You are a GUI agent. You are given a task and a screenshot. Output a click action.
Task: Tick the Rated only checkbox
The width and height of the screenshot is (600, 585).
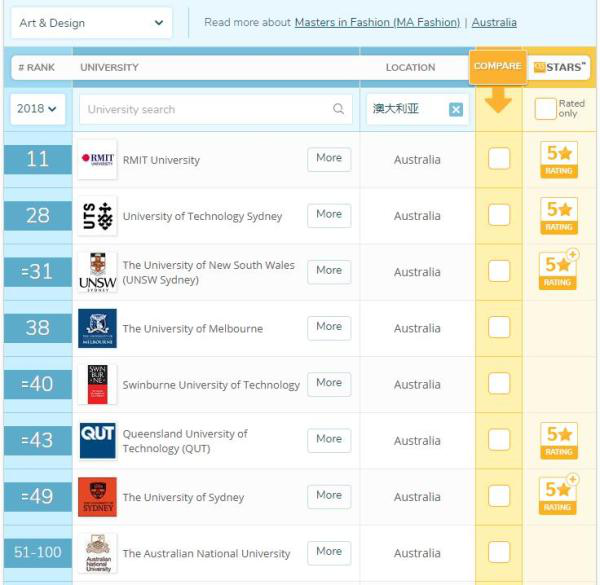click(545, 109)
